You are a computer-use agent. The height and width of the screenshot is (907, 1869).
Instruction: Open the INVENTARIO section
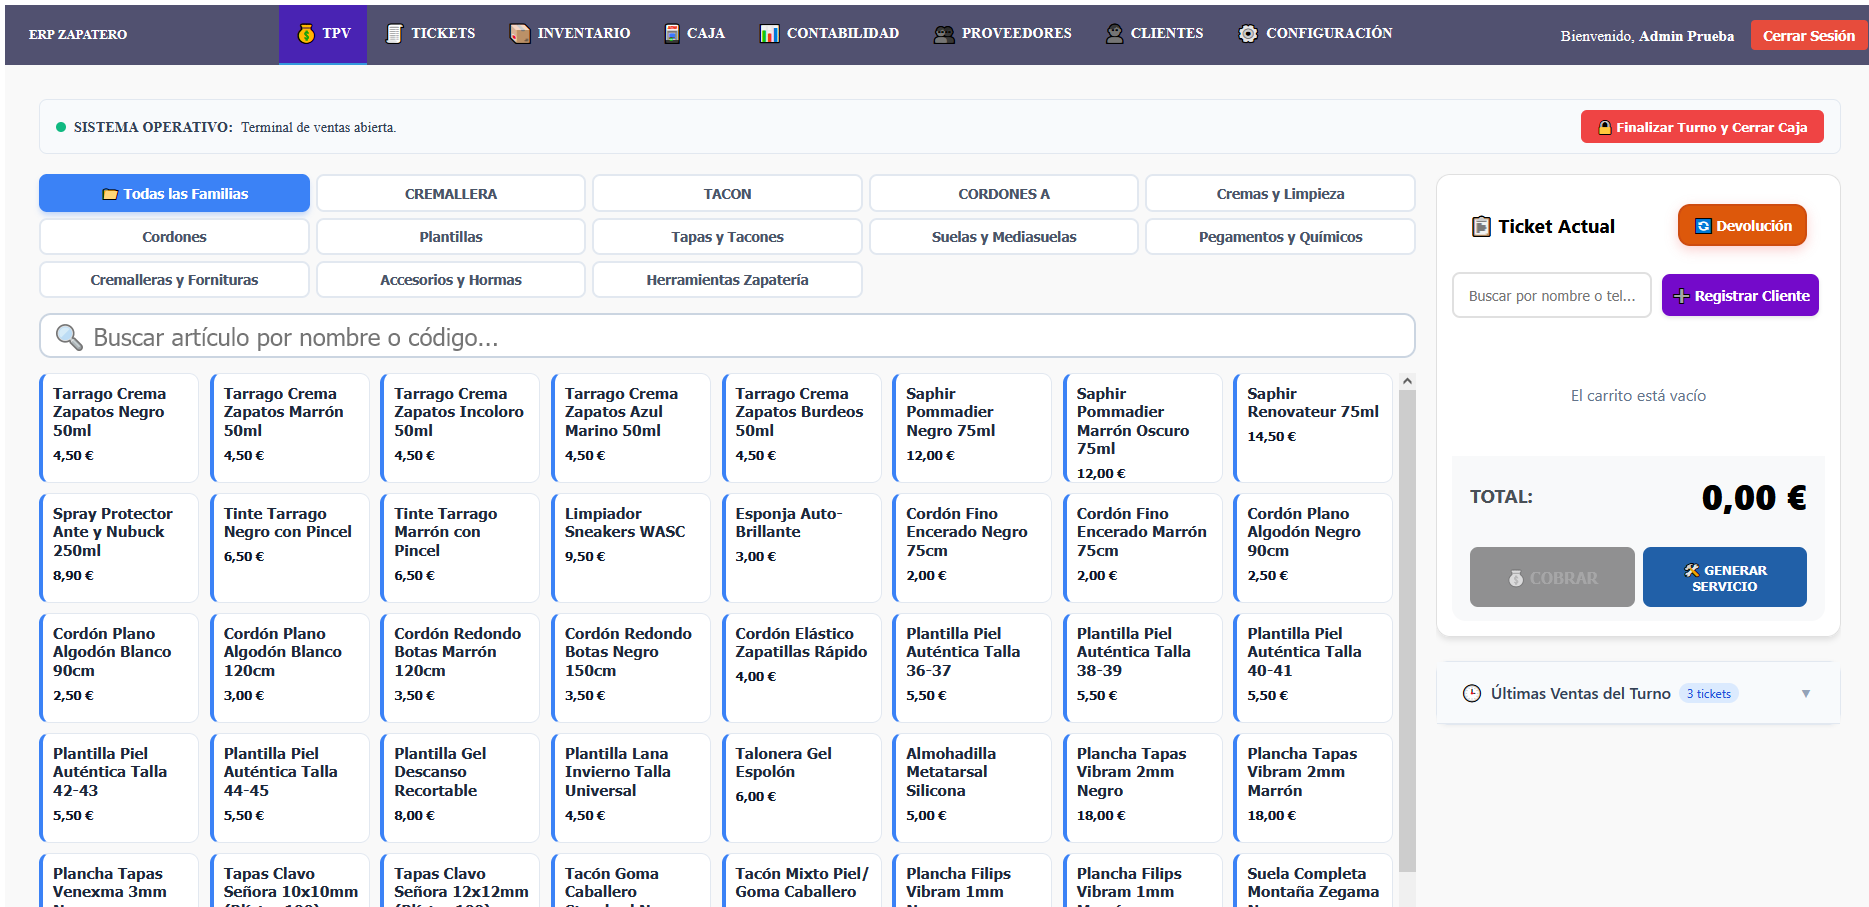pyautogui.click(x=570, y=34)
